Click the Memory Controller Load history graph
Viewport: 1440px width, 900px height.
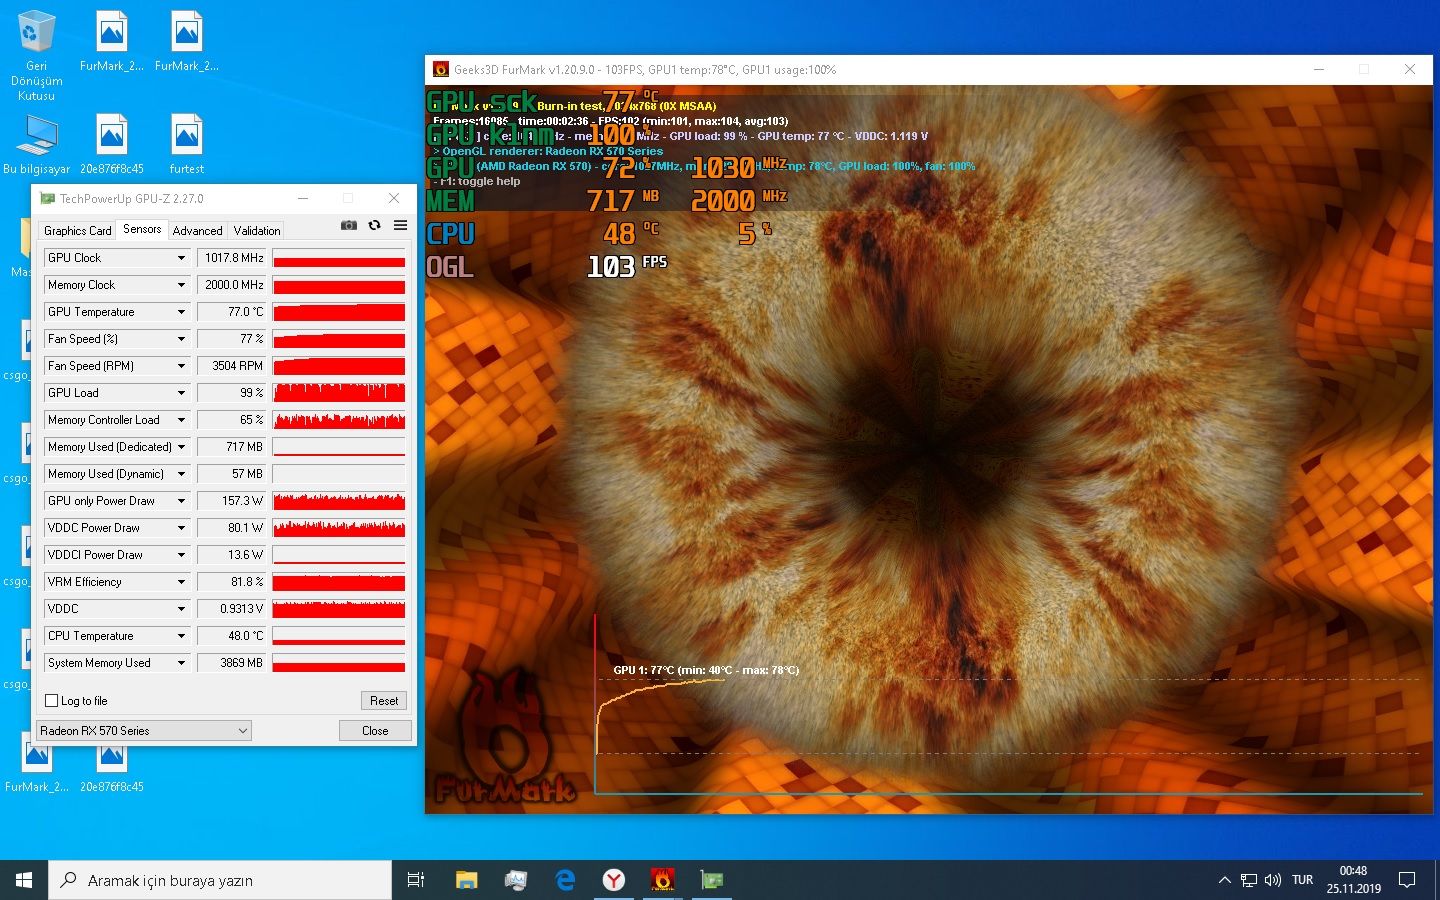click(x=339, y=420)
